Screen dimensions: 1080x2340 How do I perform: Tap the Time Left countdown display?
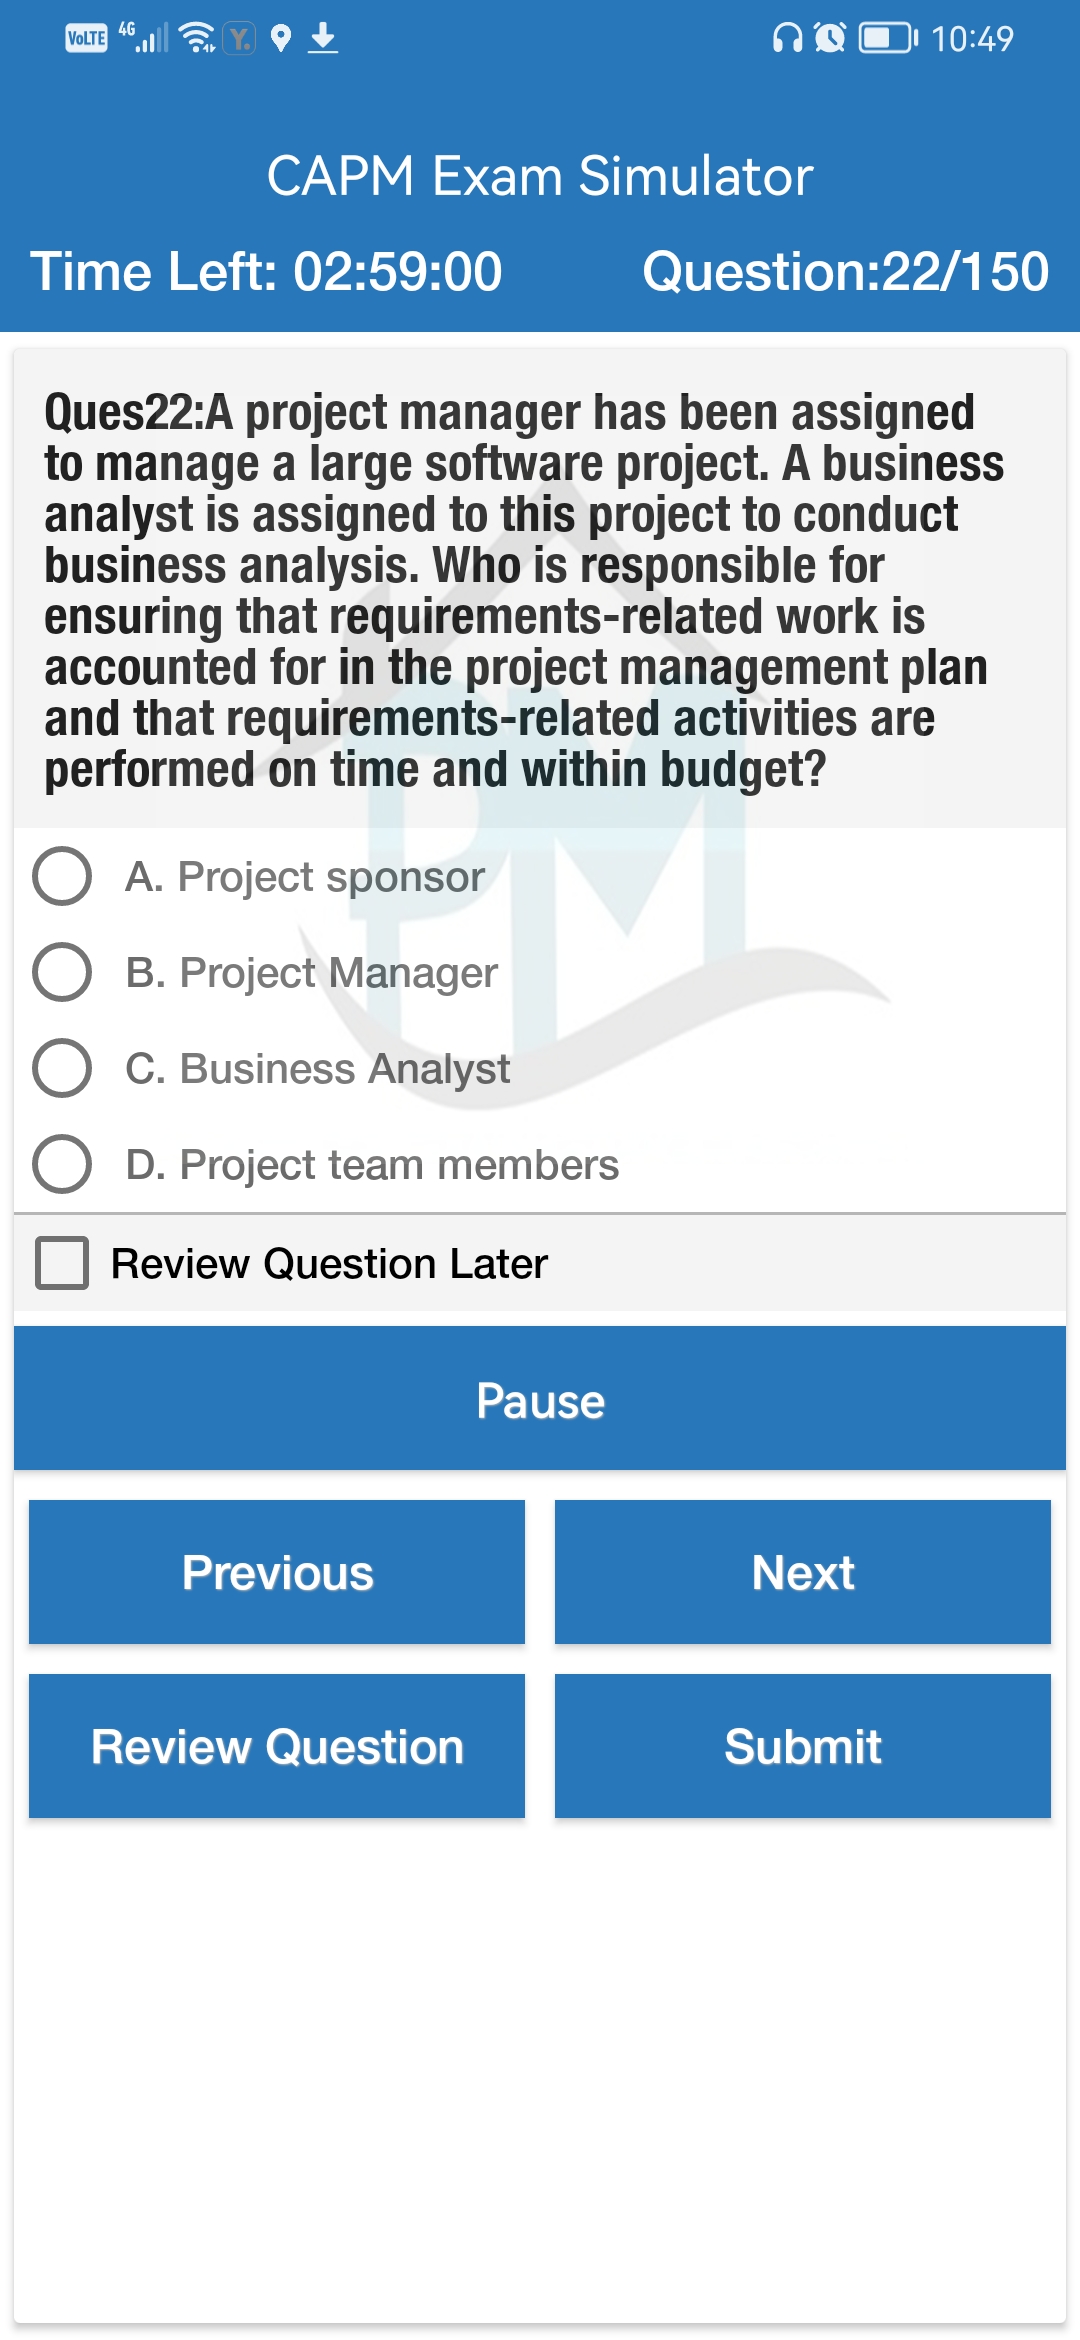pos(266,272)
